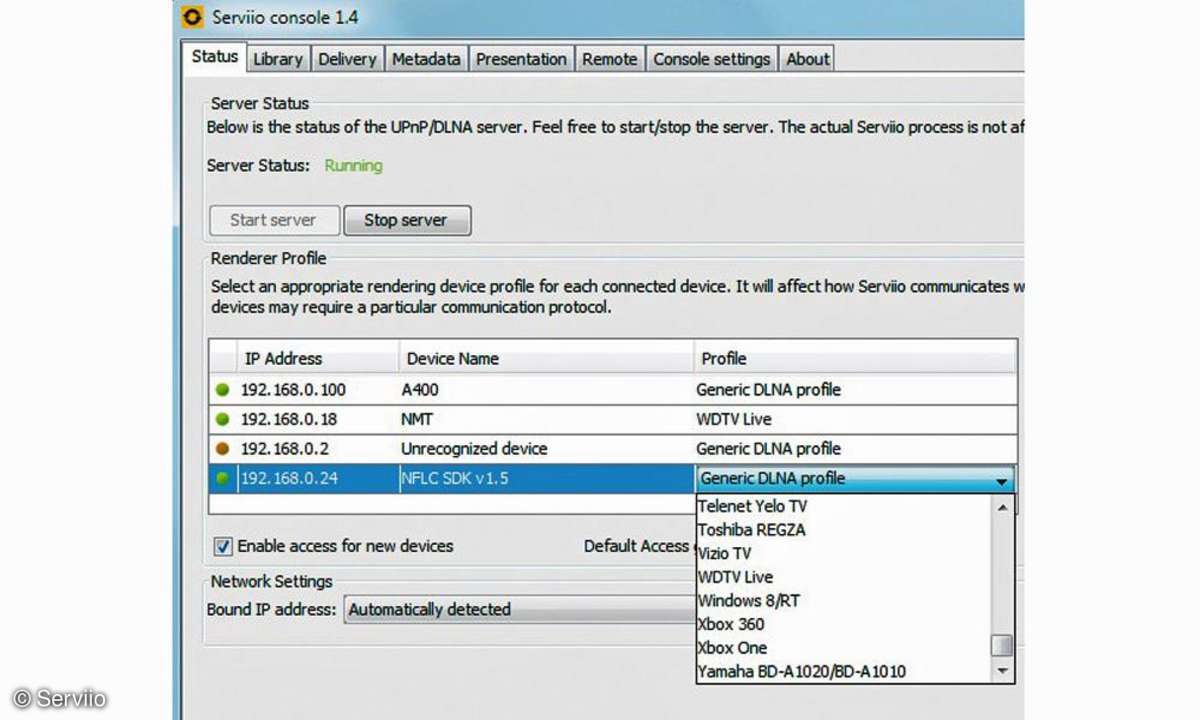The width and height of the screenshot is (1200, 720).
Task: Click the Device Name column header
Action: coord(546,358)
